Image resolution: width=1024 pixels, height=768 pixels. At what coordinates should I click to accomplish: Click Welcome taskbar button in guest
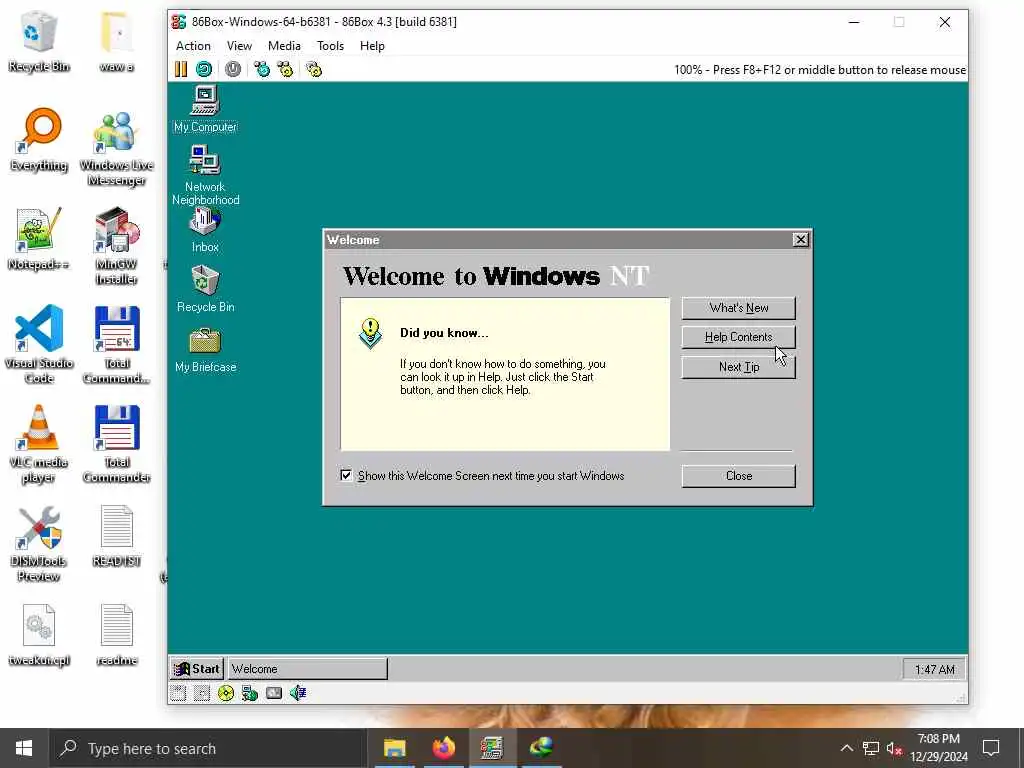[x=308, y=669]
